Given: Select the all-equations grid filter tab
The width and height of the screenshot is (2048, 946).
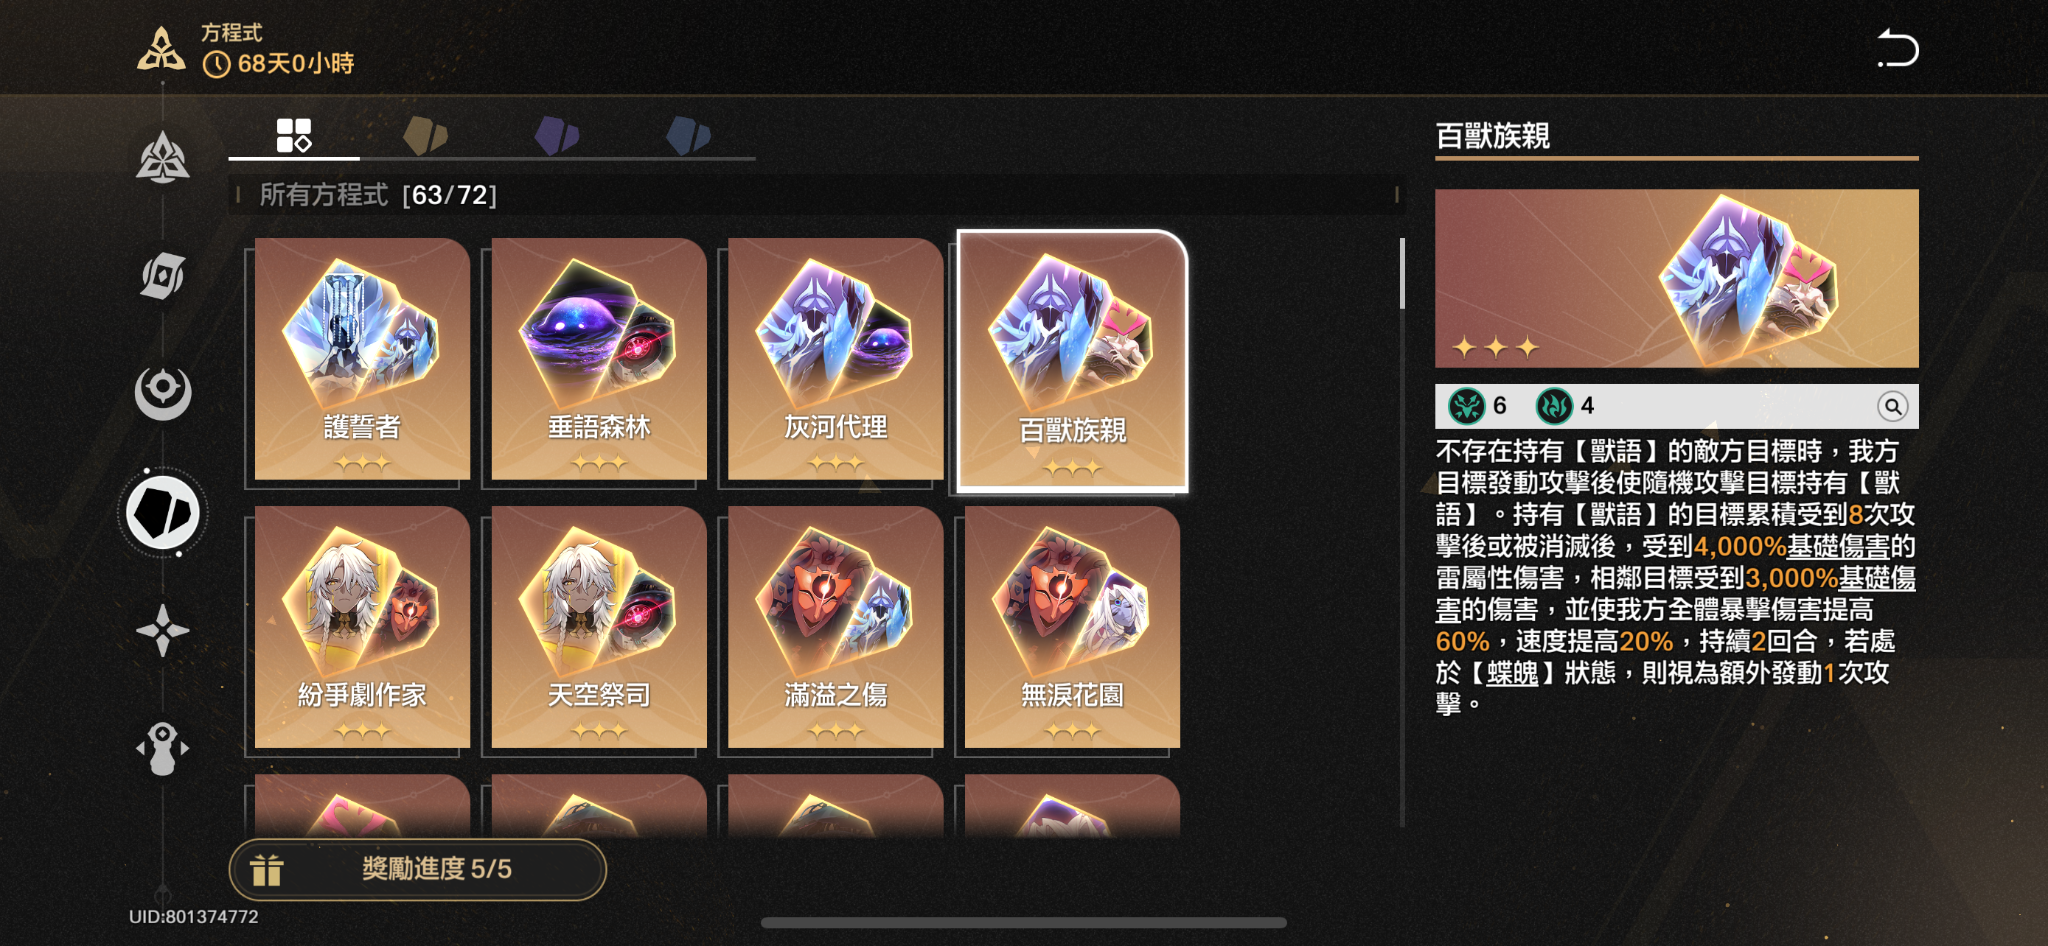Looking at the screenshot, I should [294, 136].
